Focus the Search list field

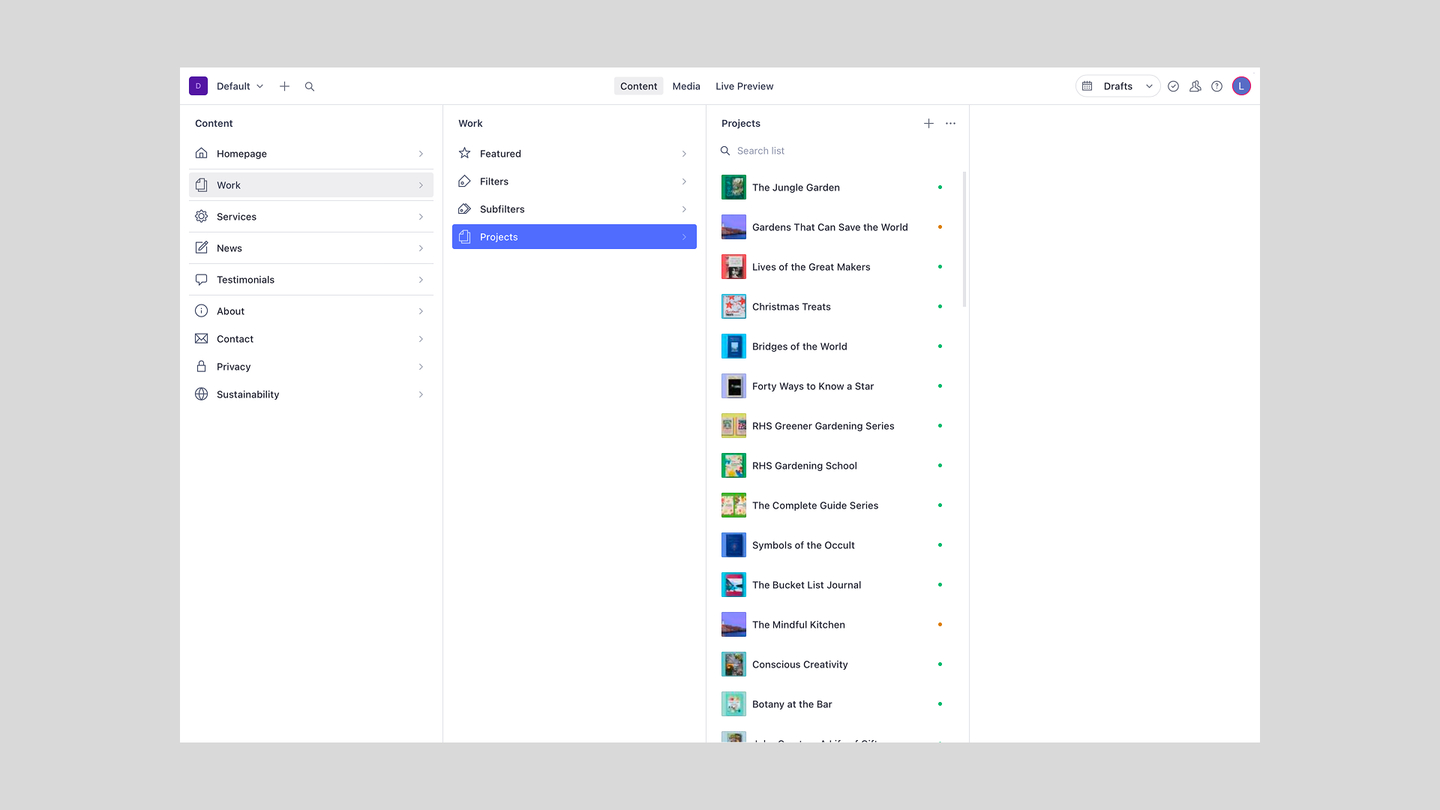click(x=836, y=151)
